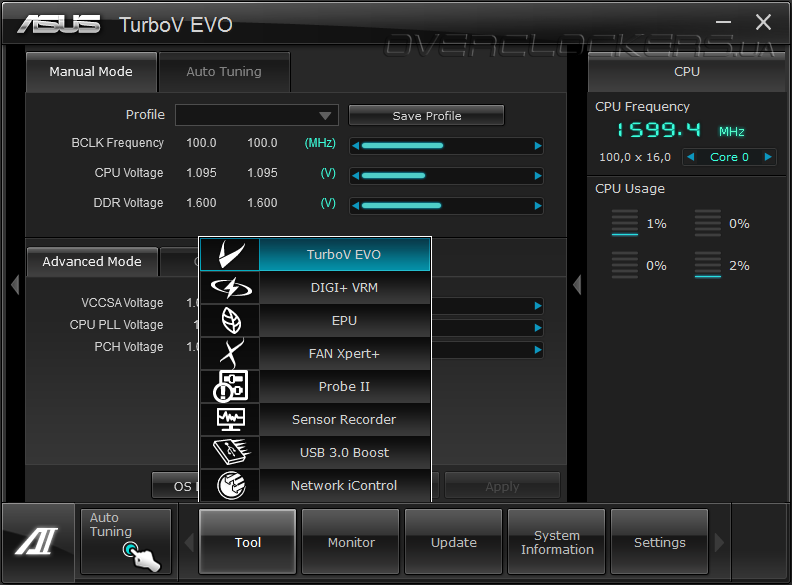Click the USB 3.0 Boost icon

230,452
